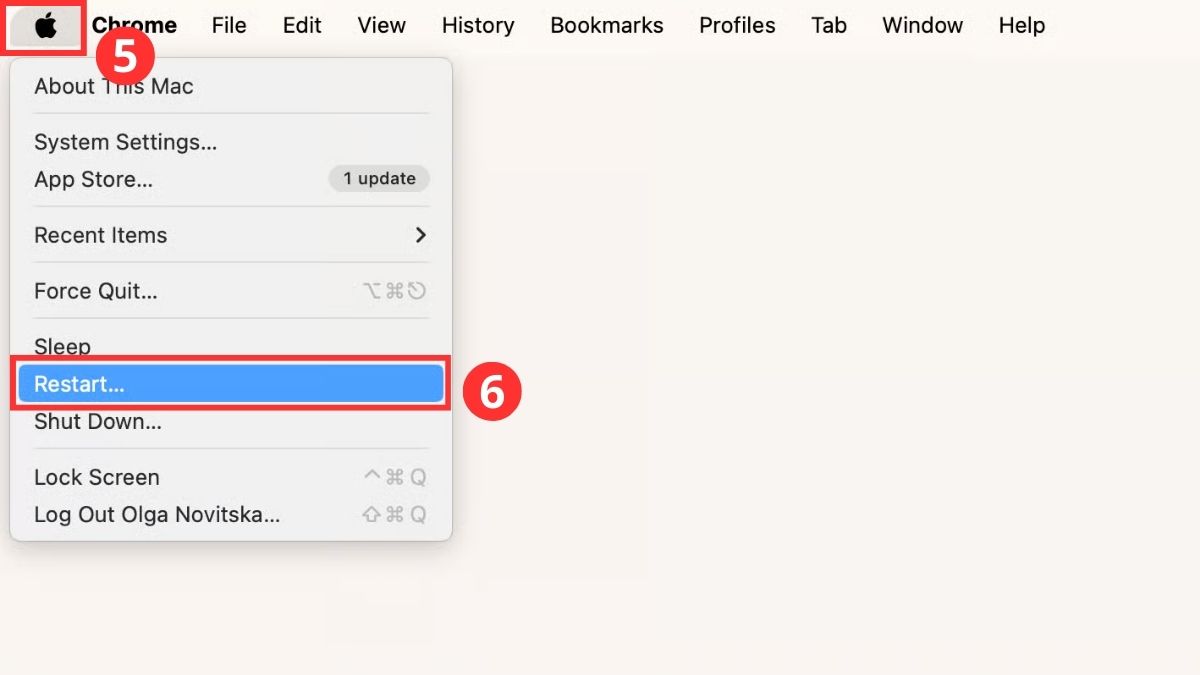This screenshot has width=1200, height=675.
Task: Expand the Recent Items submenu arrow
Action: coord(420,235)
